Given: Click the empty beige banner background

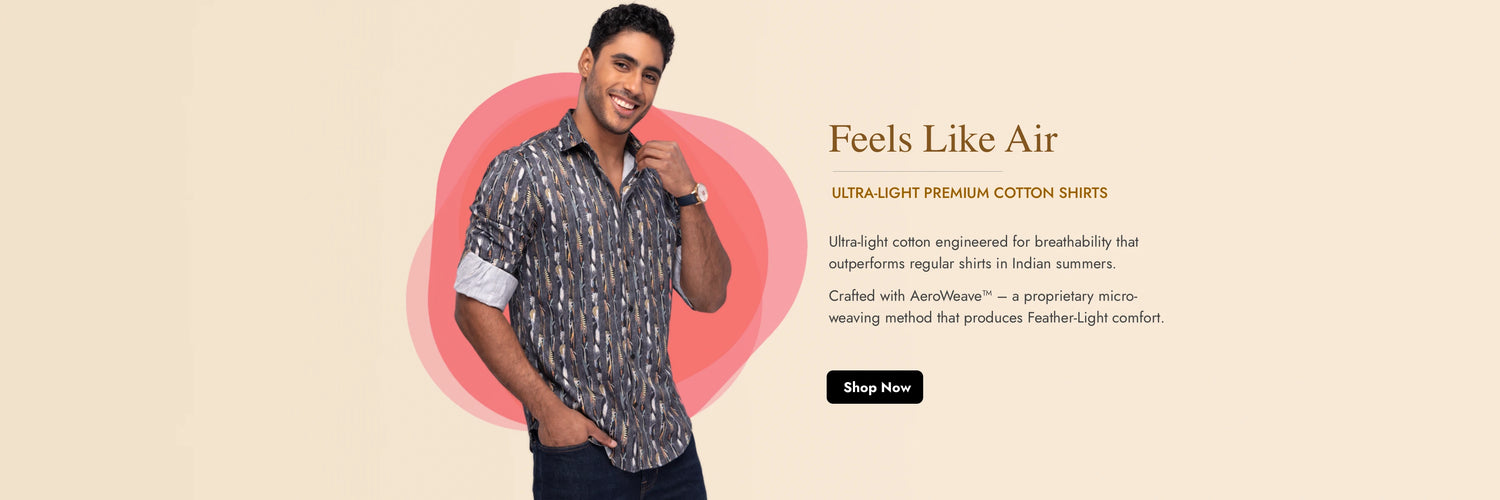Looking at the screenshot, I should 200,250.
